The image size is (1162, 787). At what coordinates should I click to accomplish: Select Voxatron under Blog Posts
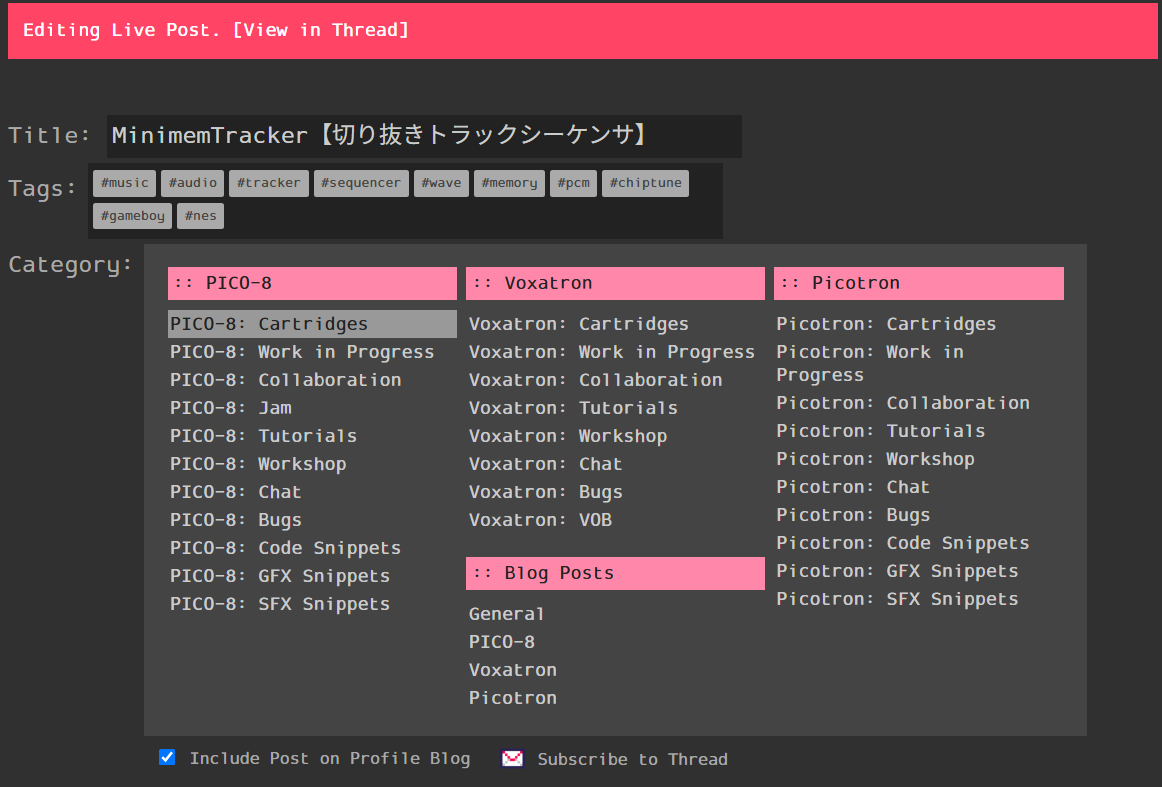pyautogui.click(x=513, y=670)
